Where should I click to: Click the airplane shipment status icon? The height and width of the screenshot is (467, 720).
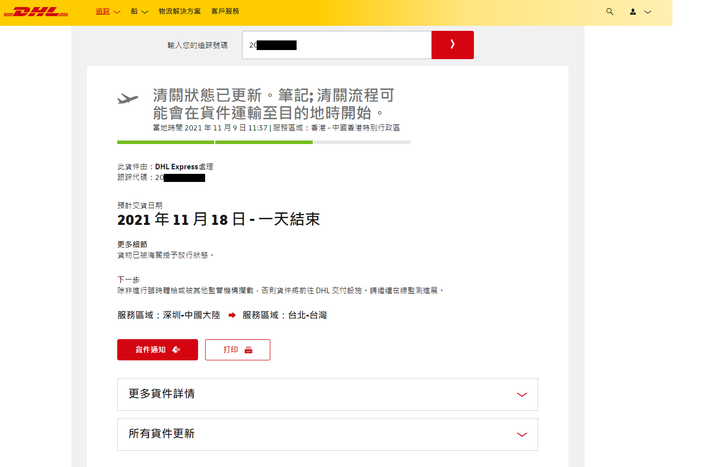tap(127, 98)
